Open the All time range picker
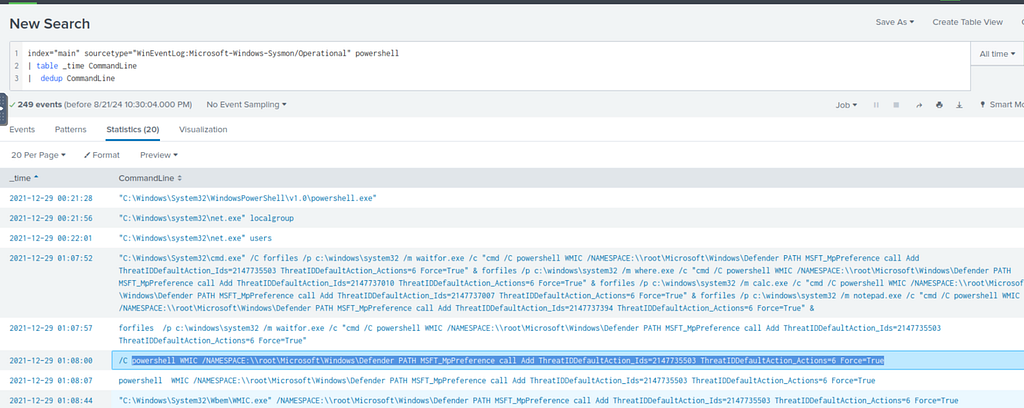The width and height of the screenshot is (1024, 408). [997, 54]
